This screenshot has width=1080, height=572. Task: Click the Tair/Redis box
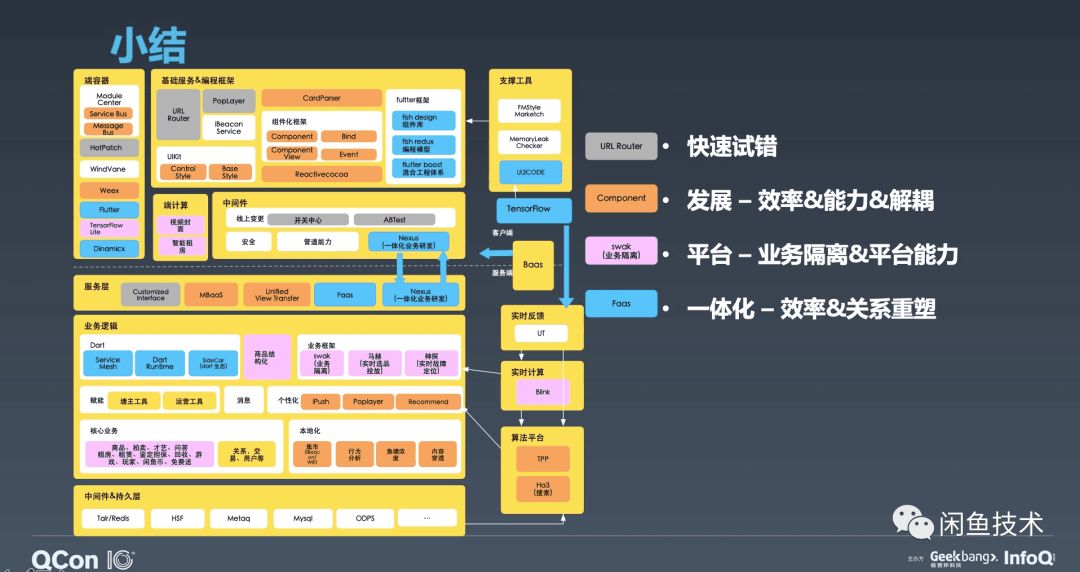pyautogui.click(x=112, y=518)
